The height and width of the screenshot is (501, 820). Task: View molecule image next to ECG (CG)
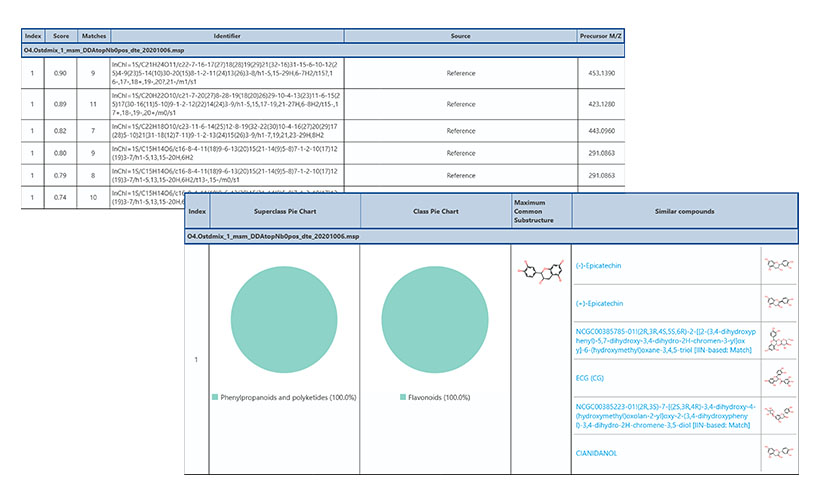[x=777, y=379]
